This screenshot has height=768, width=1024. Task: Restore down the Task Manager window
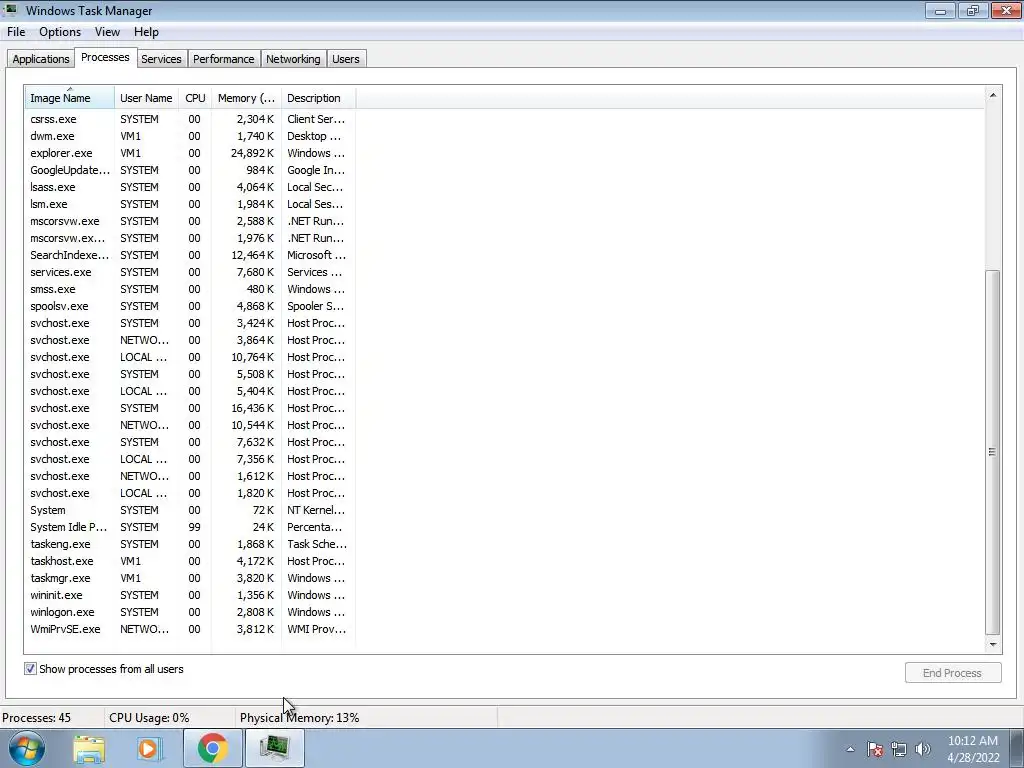(x=973, y=10)
